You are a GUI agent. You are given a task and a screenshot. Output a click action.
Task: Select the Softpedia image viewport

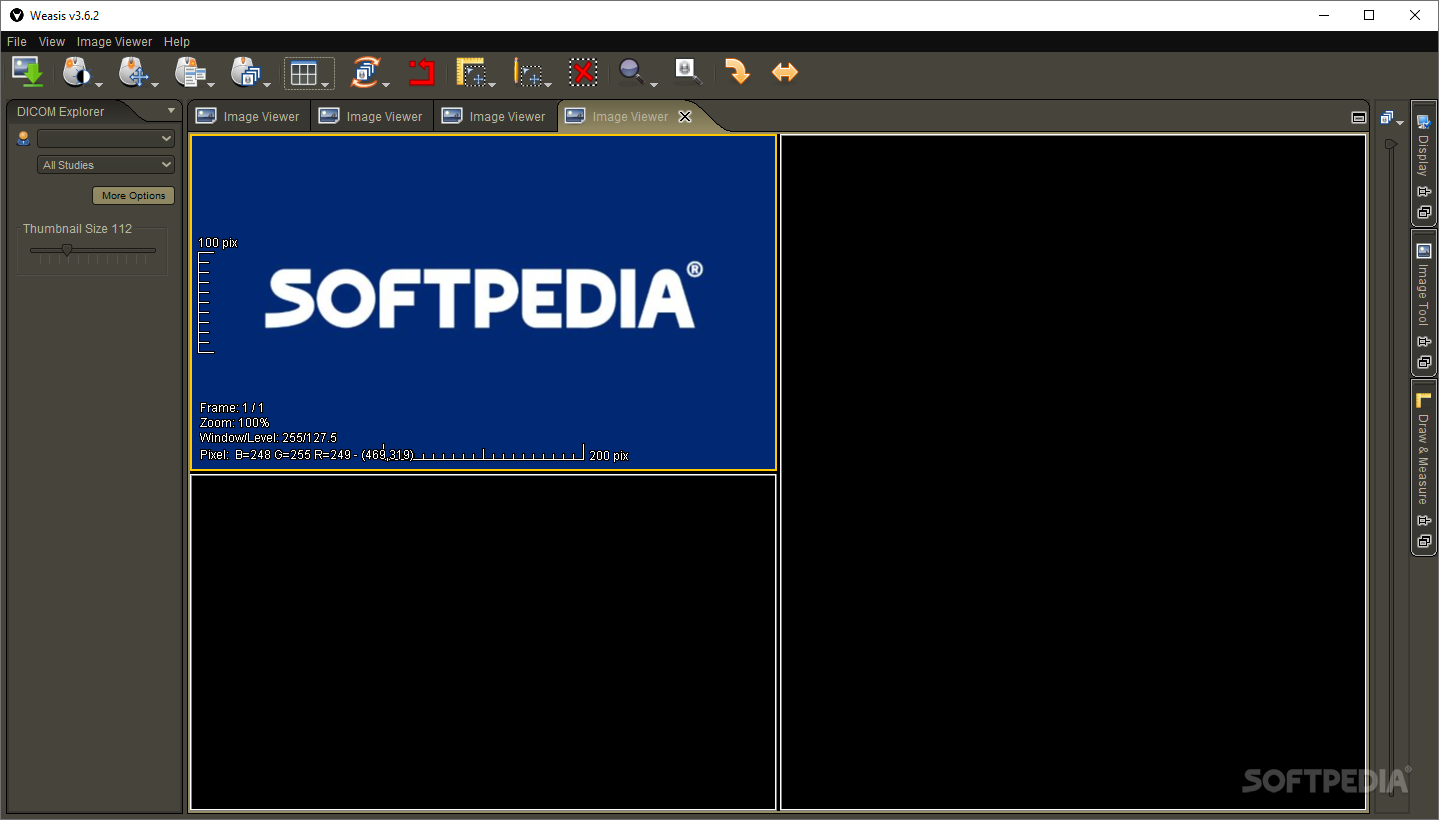(x=483, y=302)
